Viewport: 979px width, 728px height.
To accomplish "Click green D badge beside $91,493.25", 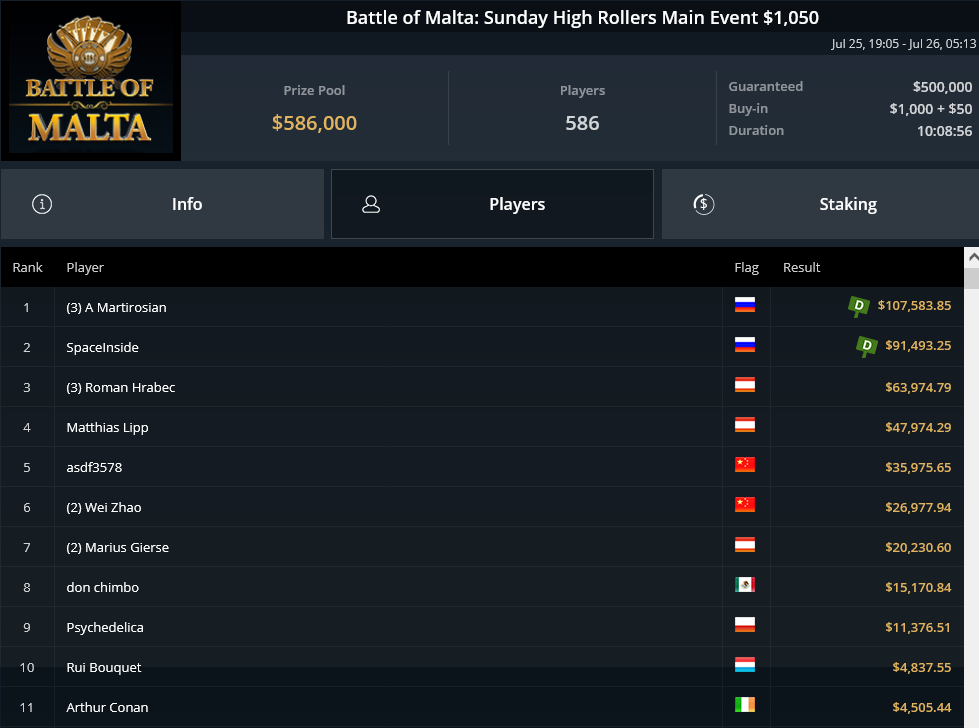I will click(x=867, y=346).
